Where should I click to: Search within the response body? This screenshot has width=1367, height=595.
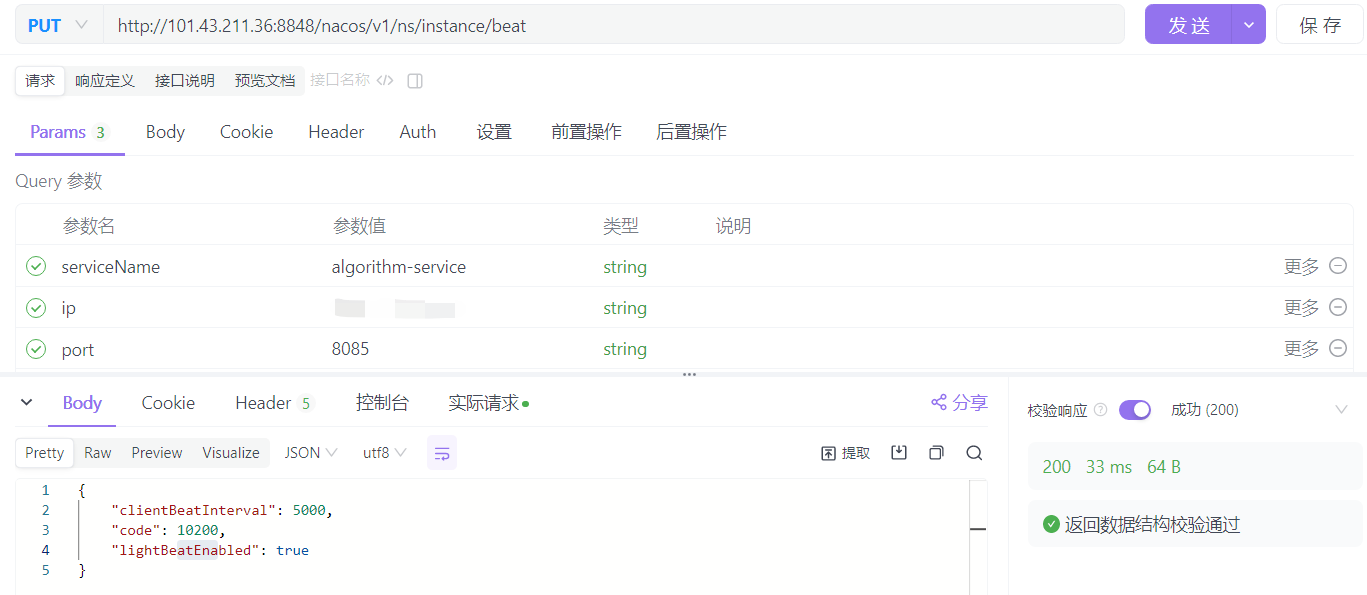coord(973,452)
